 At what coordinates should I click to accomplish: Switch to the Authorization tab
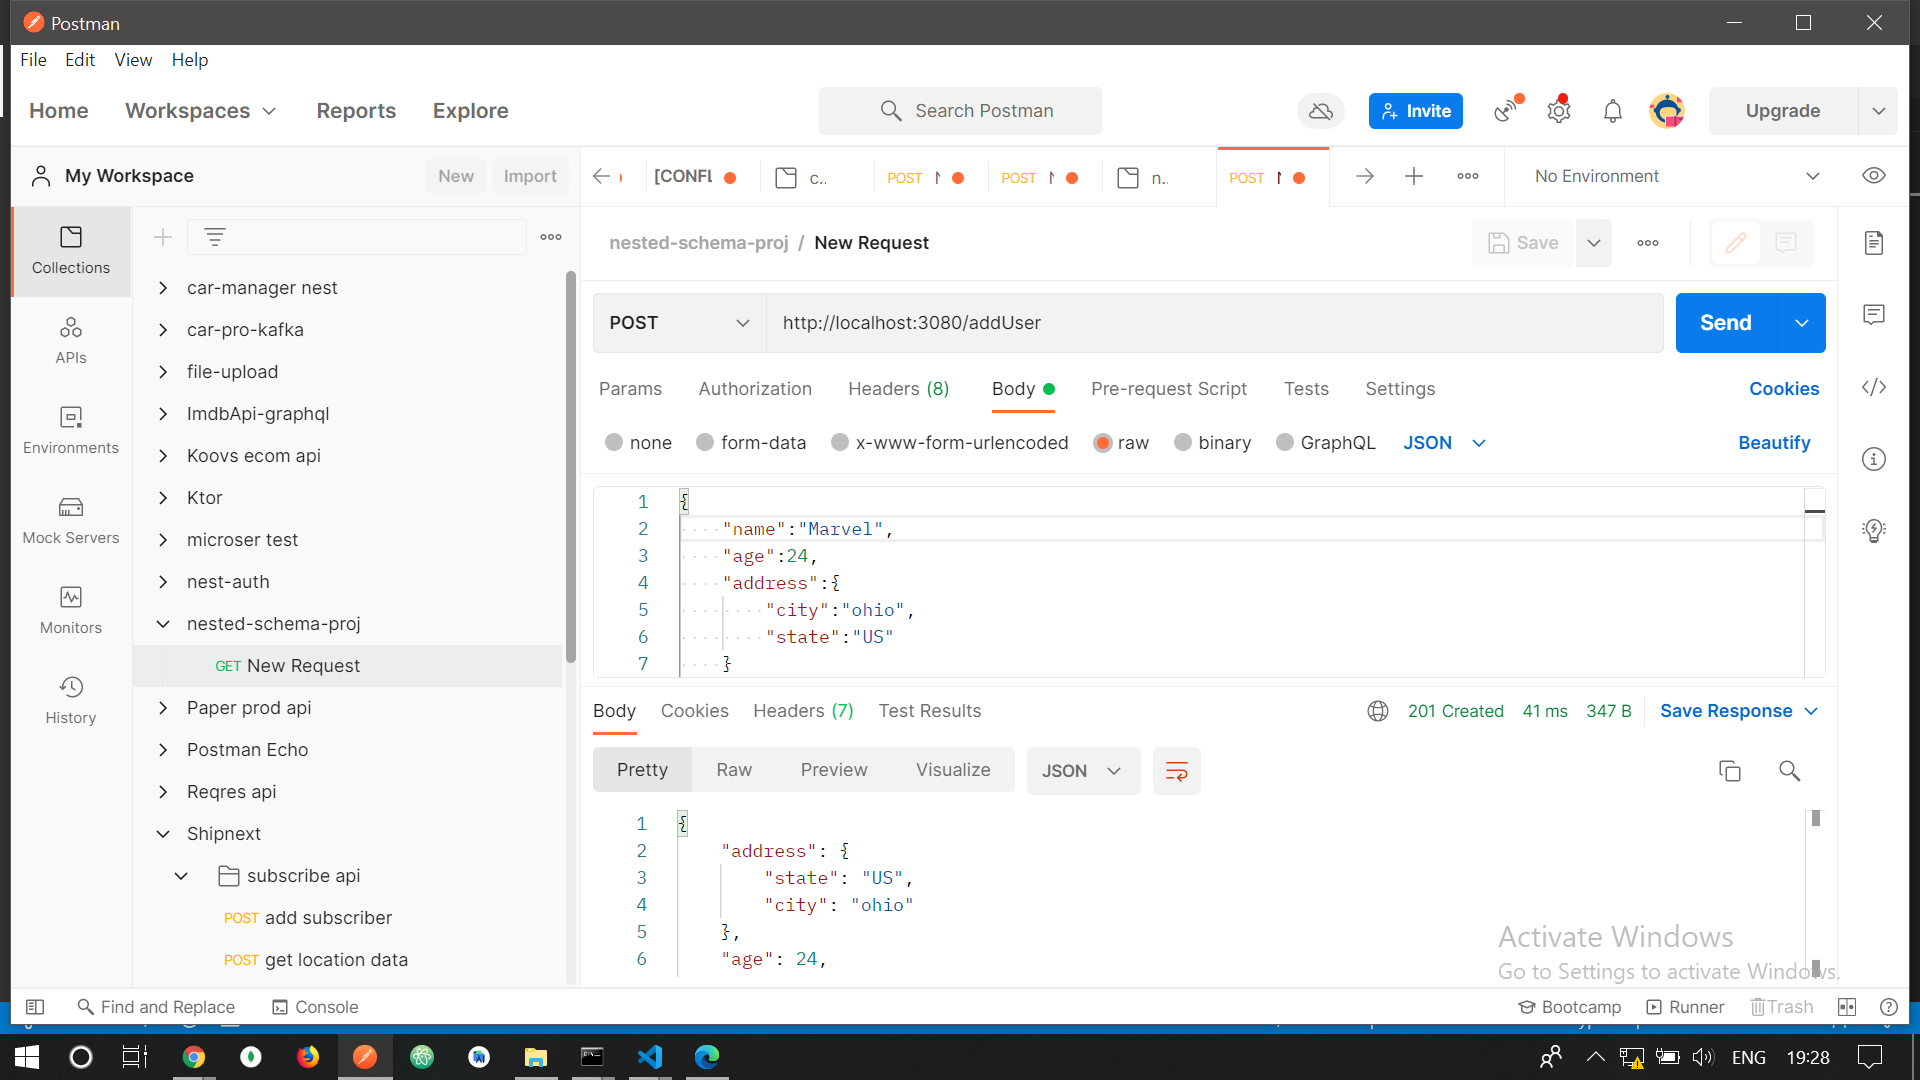point(755,389)
